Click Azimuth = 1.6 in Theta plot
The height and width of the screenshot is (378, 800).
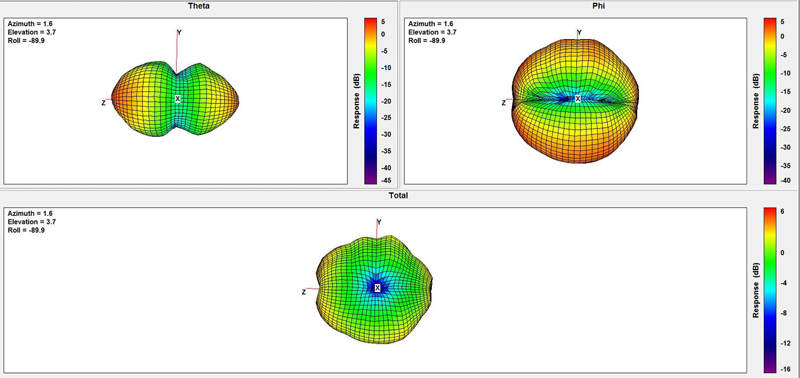tap(30, 23)
